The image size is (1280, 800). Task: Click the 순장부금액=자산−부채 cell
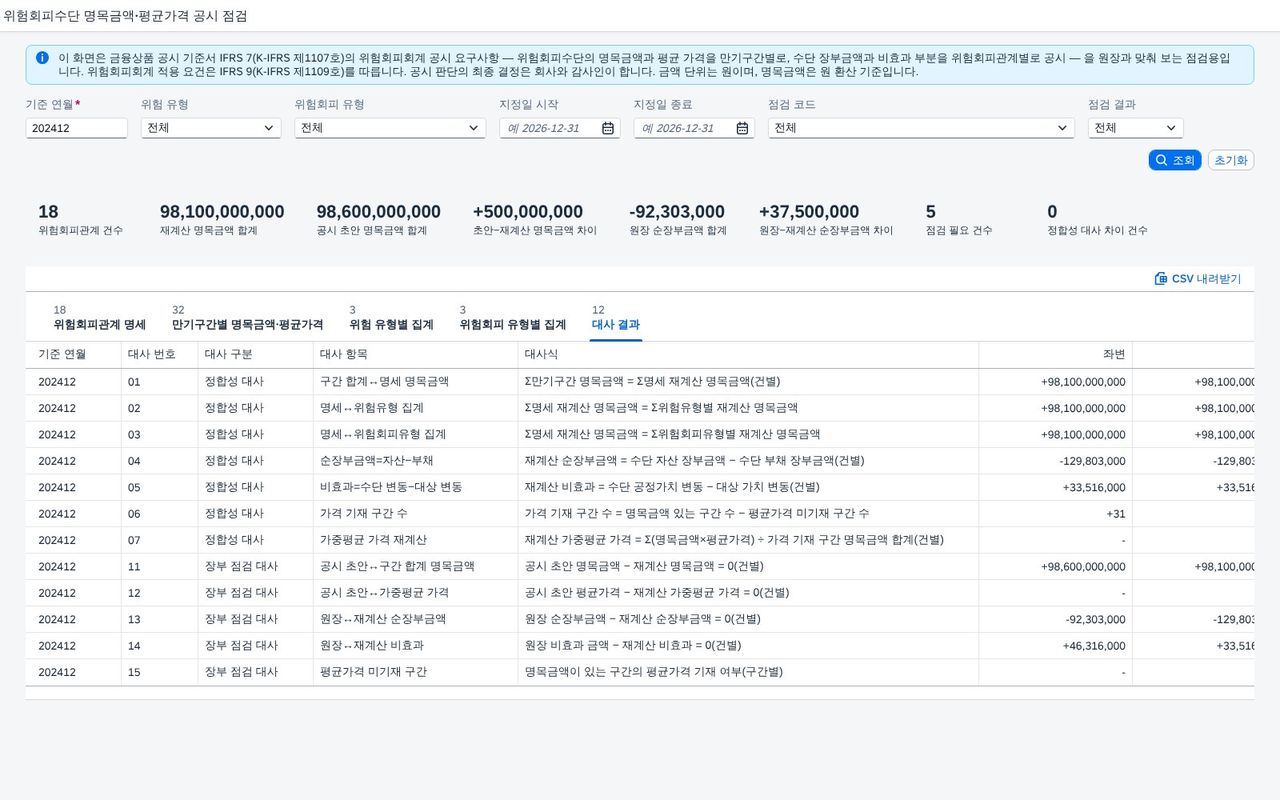(416, 461)
